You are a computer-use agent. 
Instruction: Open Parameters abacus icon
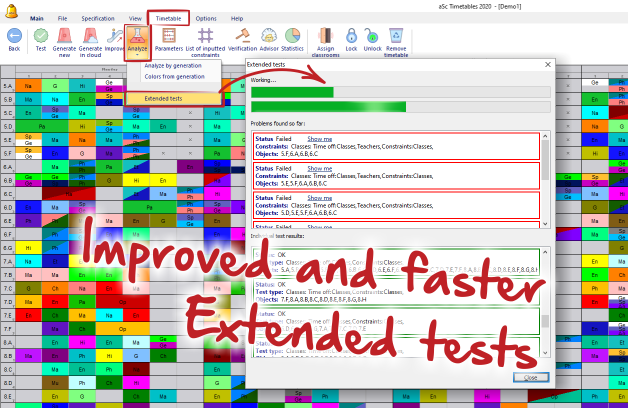point(169,36)
